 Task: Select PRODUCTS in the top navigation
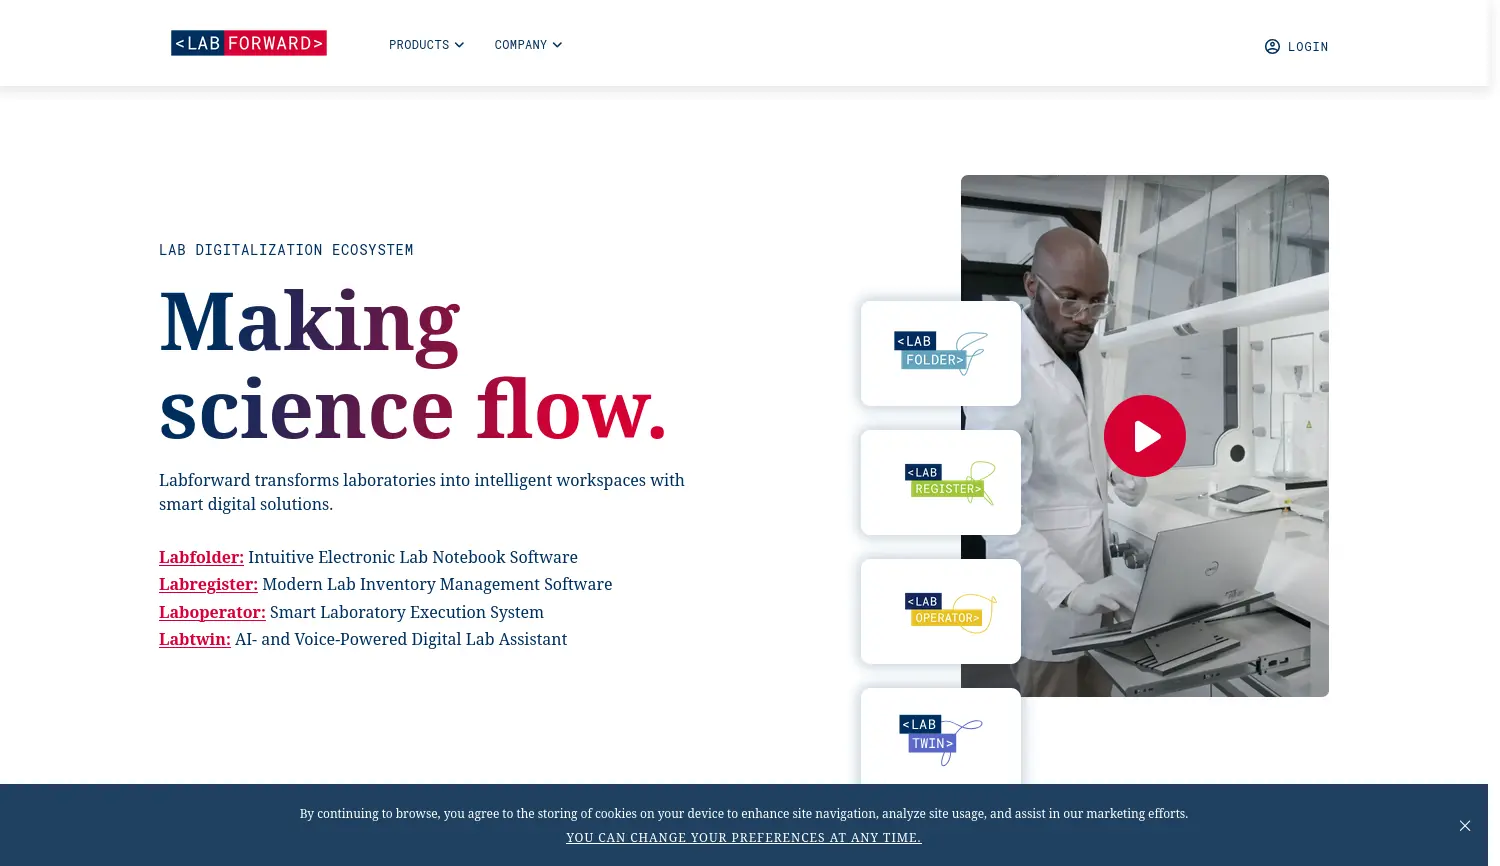(x=419, y=44)
